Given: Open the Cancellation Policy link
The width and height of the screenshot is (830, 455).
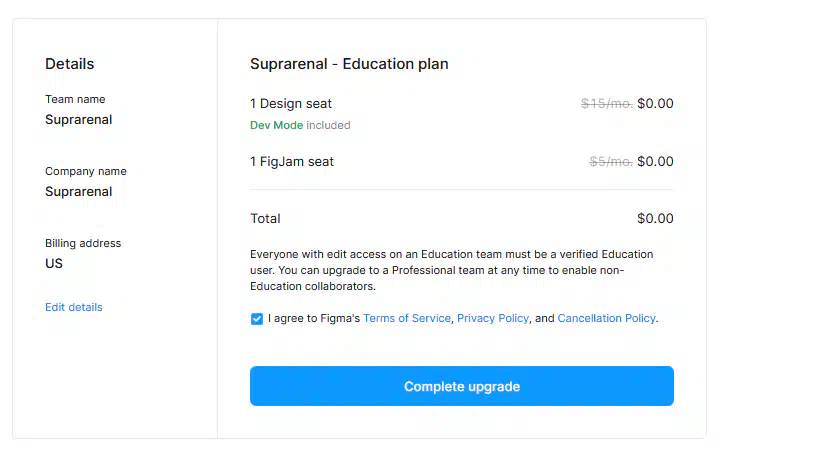Looking at the screenshot, I should coord(606,318).
